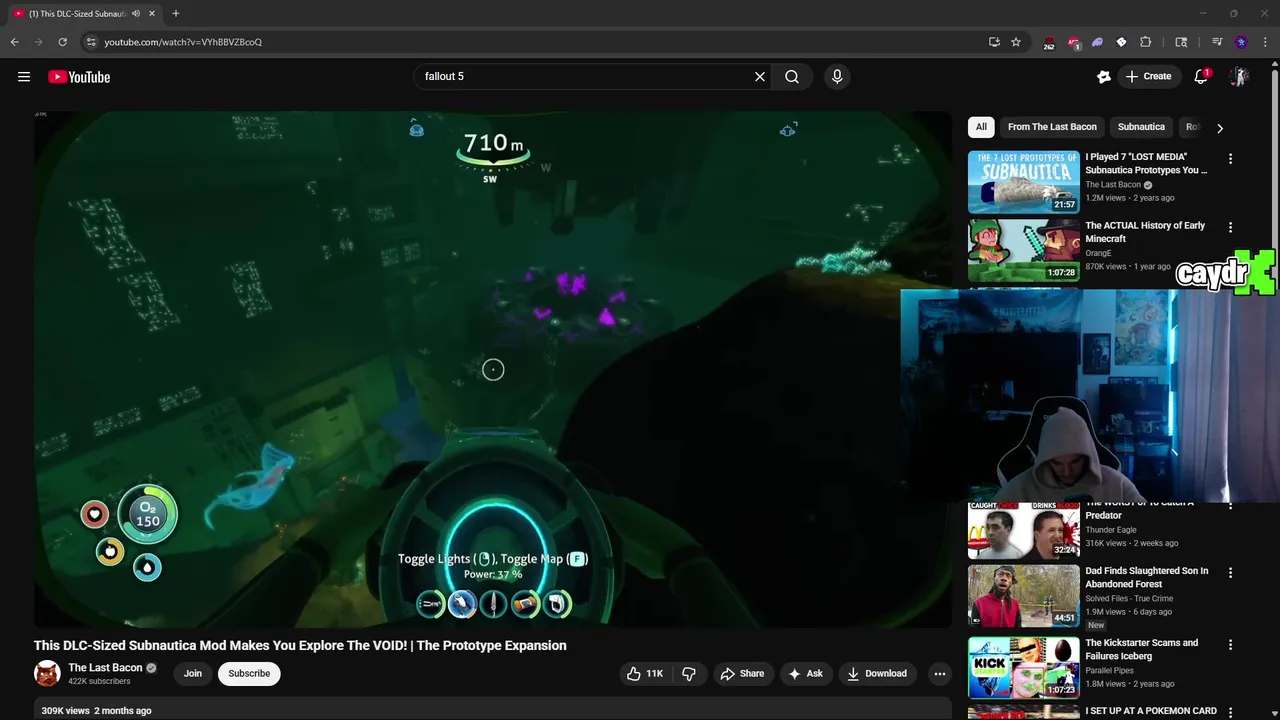This screenshot has width=1280, height=720.
Task: Share the video
Action: coord(742,674)
